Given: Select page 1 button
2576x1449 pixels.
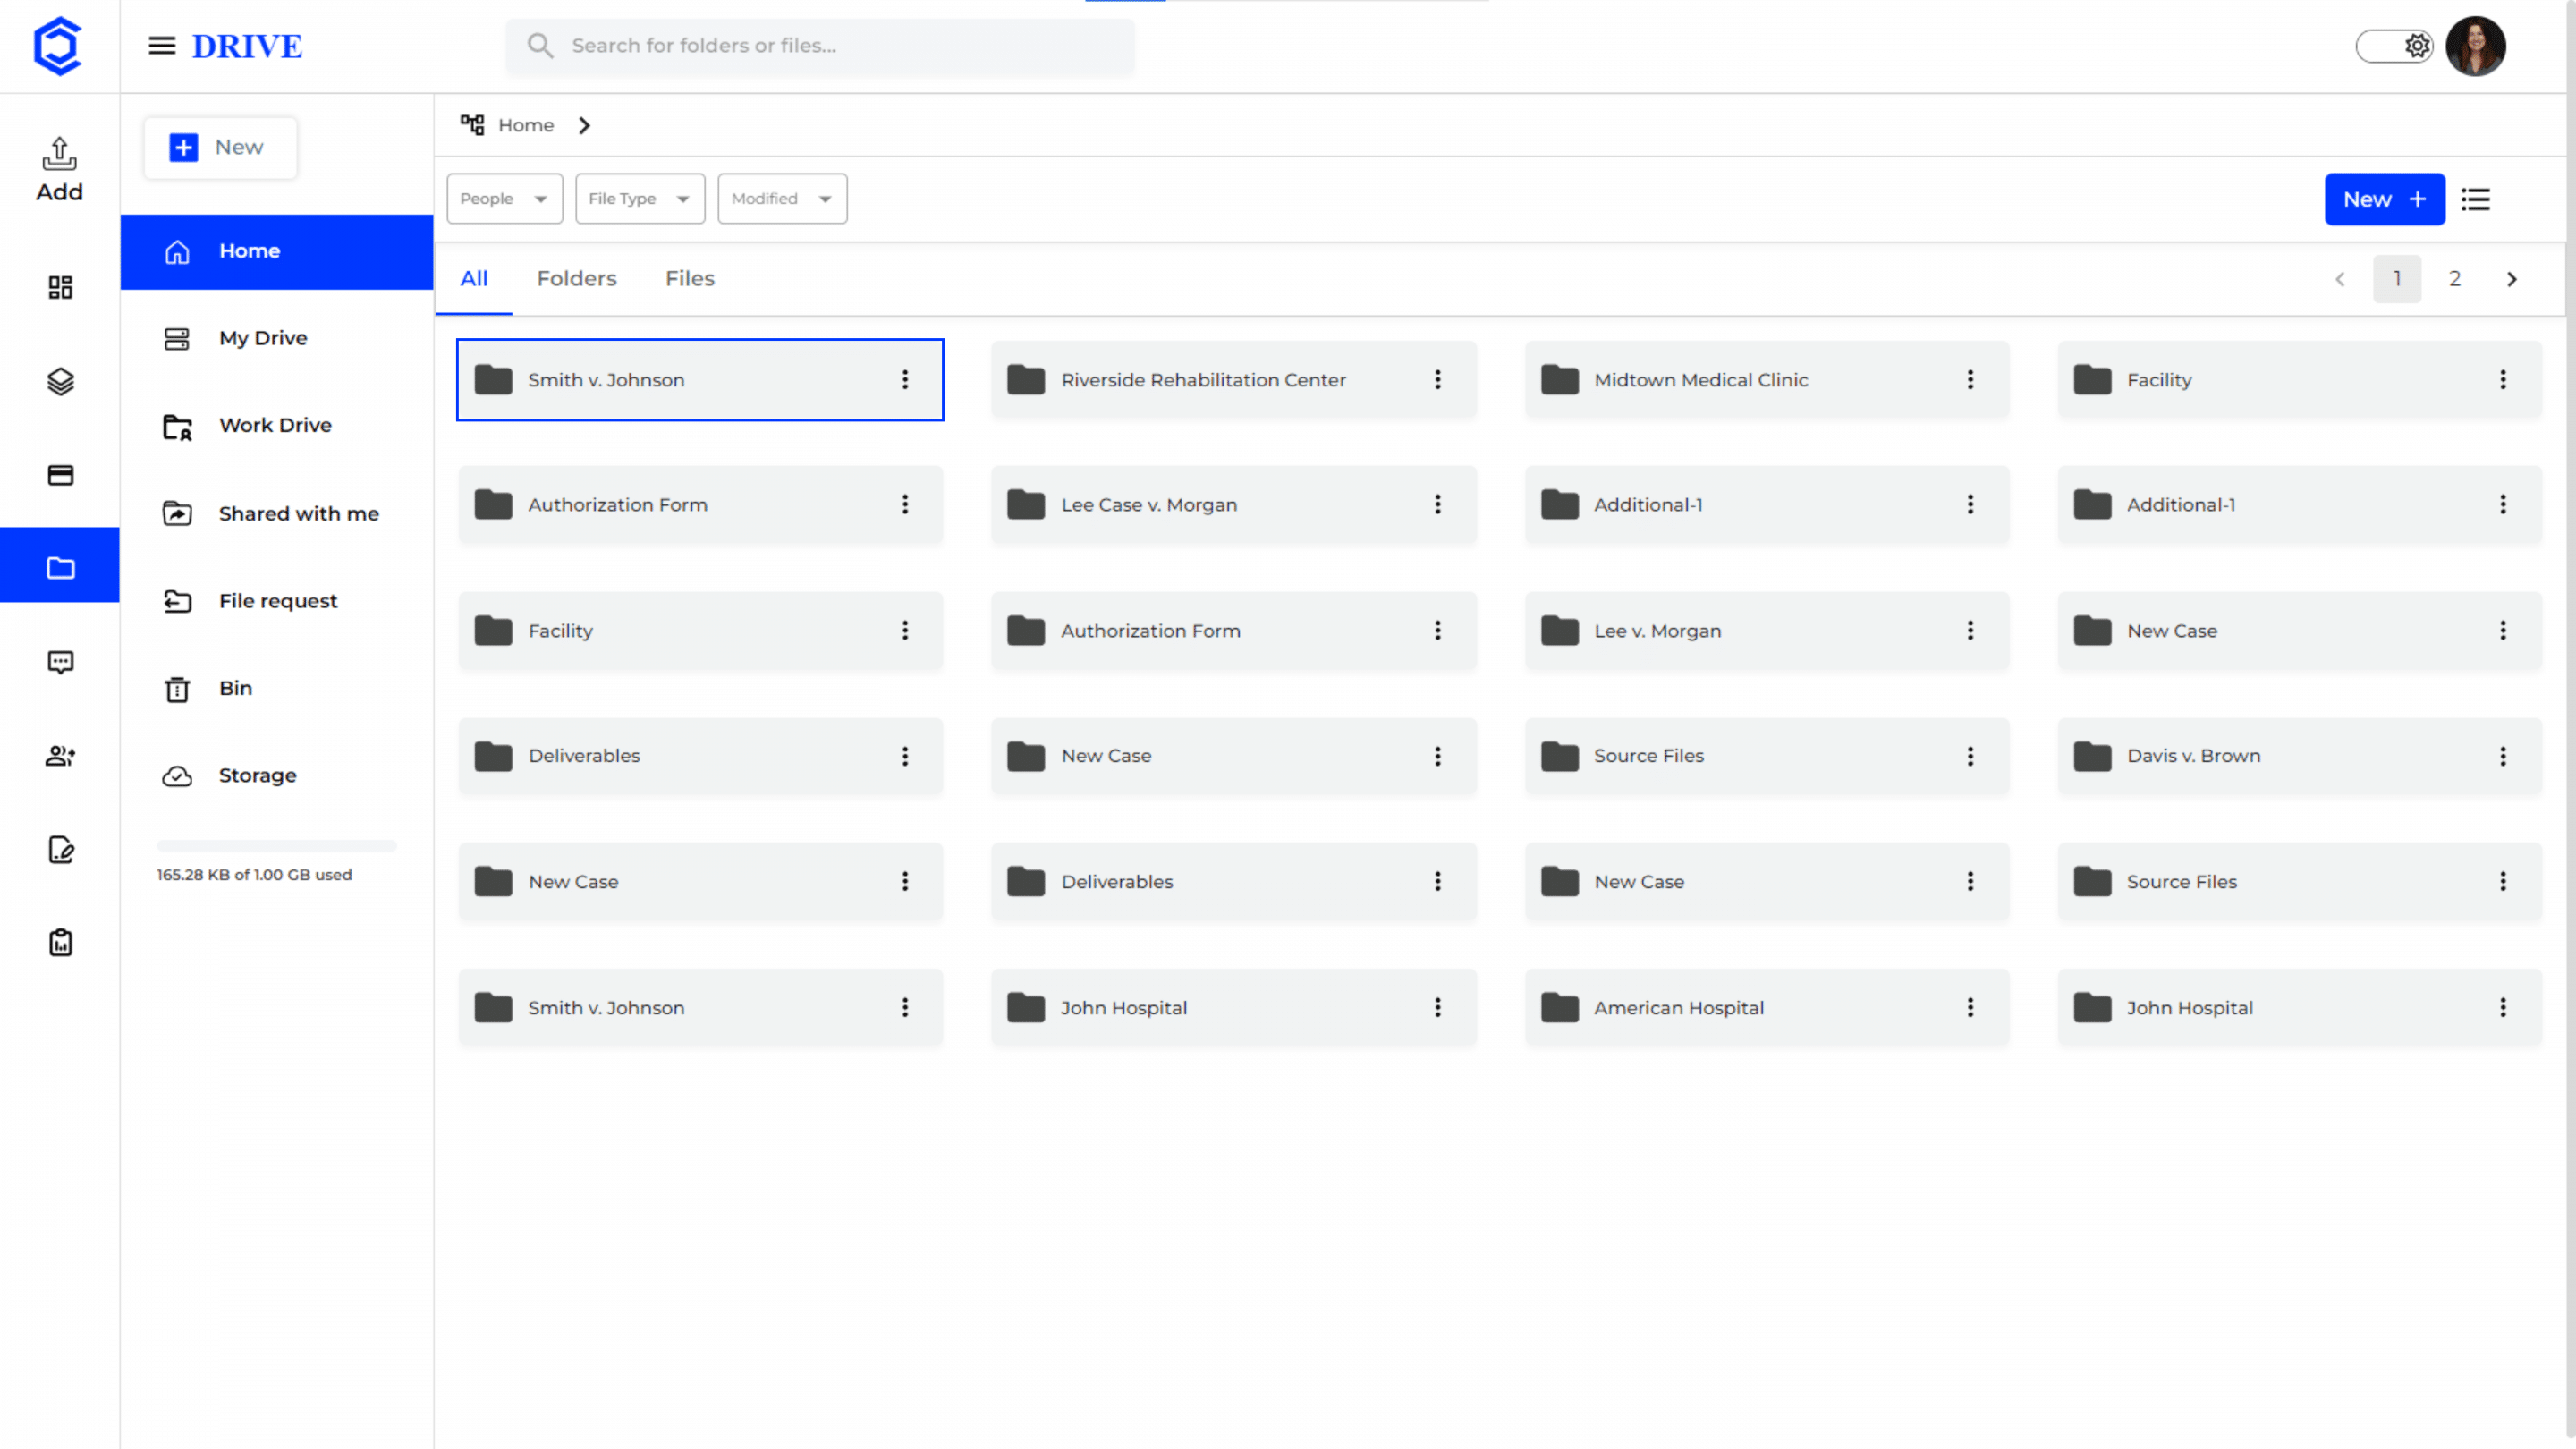Looking at the screenshot, I should pos(2397,279).
